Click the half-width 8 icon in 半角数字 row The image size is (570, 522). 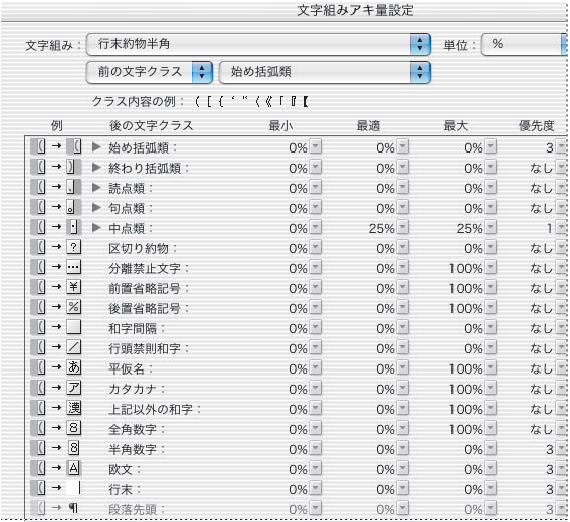73,447
